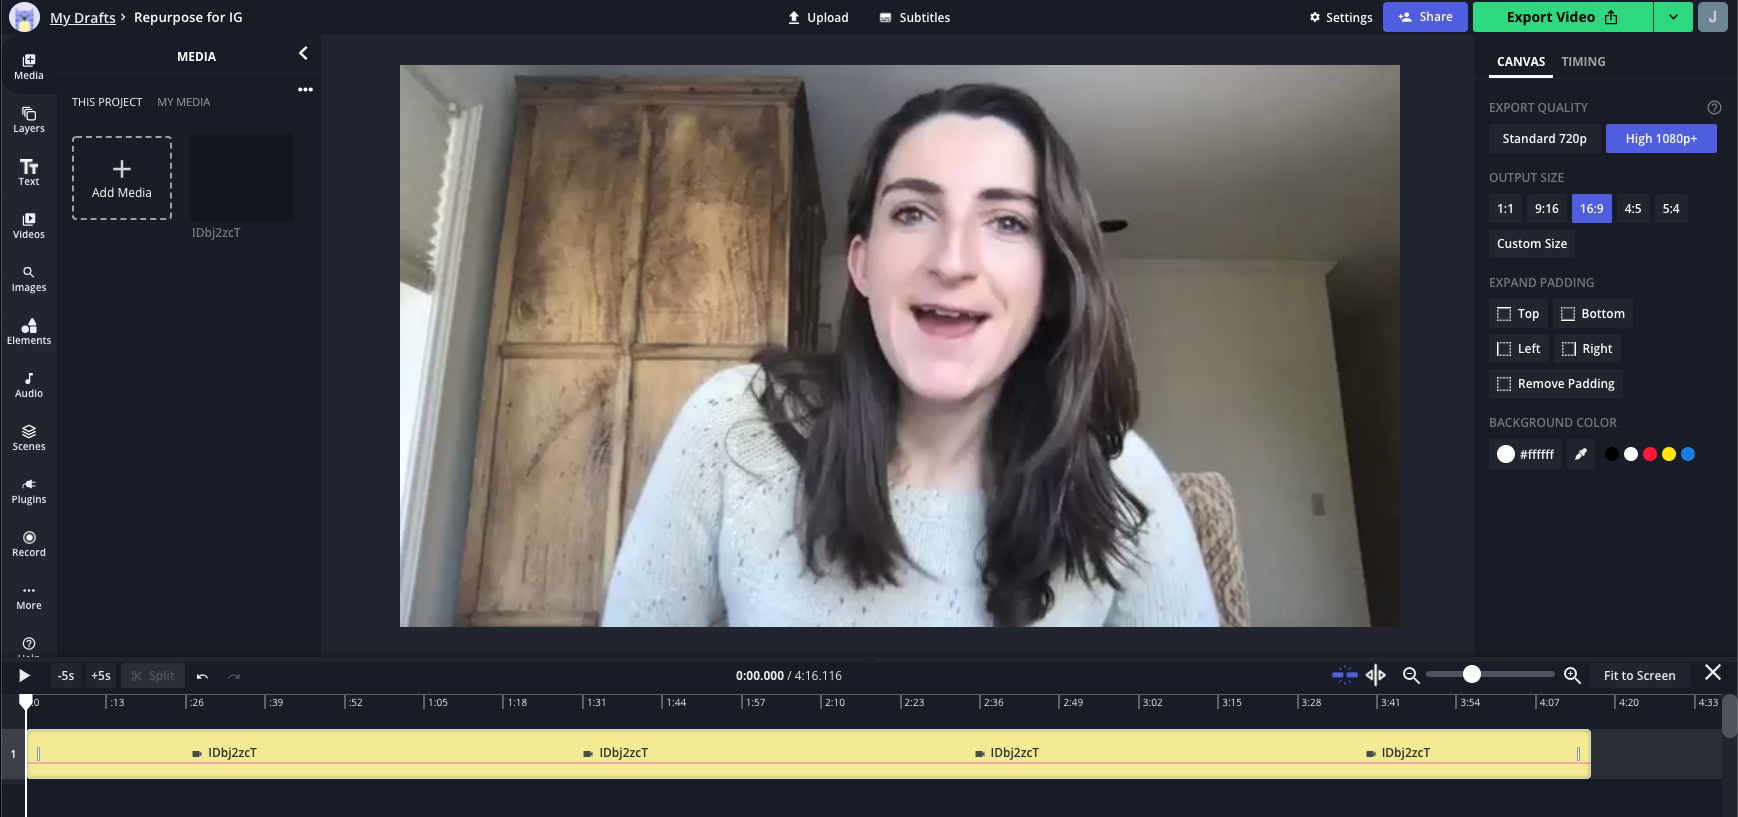
Task: Open the Audio panel
Action: pyautogui.click(x=29, y=384)
